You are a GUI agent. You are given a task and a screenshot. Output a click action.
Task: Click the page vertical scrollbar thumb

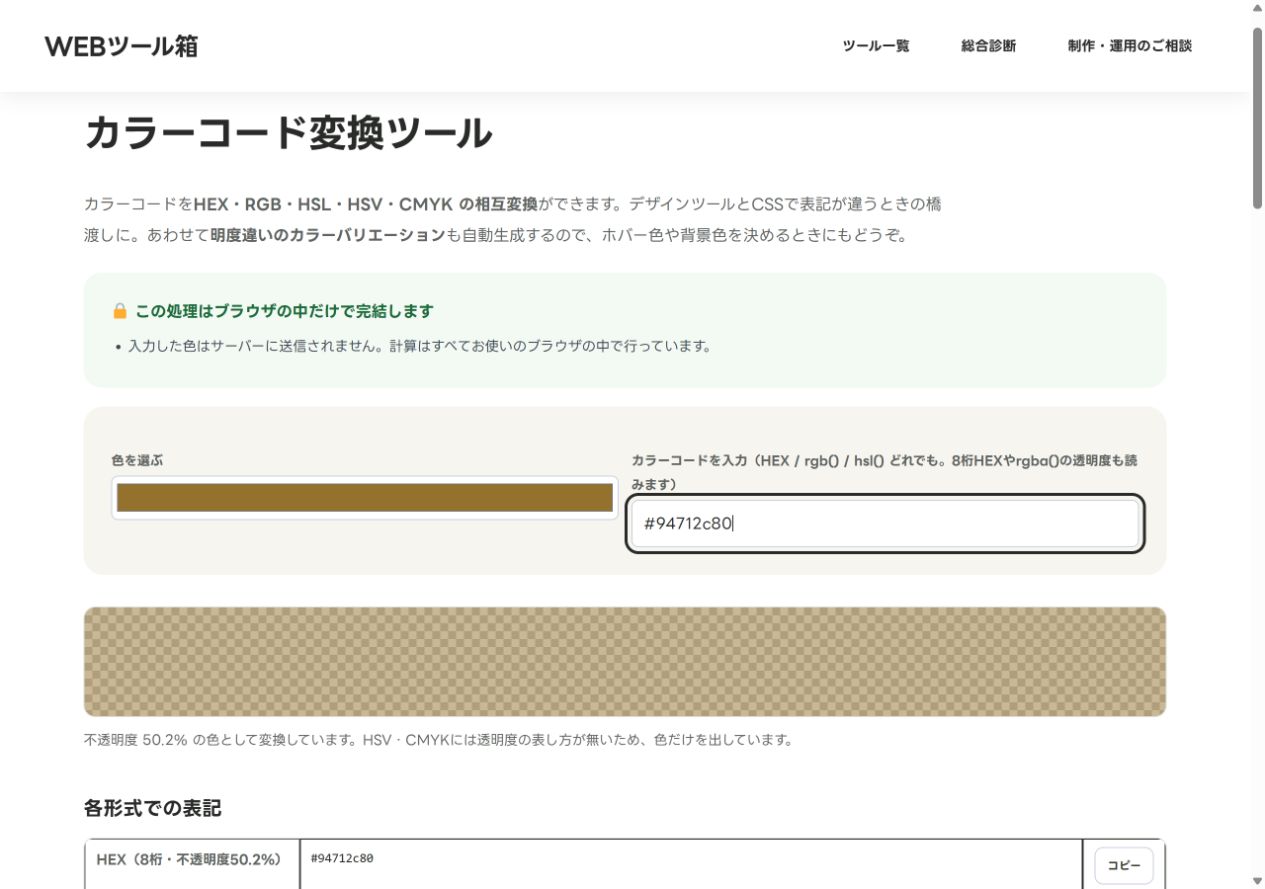[x=1257, y=118]
